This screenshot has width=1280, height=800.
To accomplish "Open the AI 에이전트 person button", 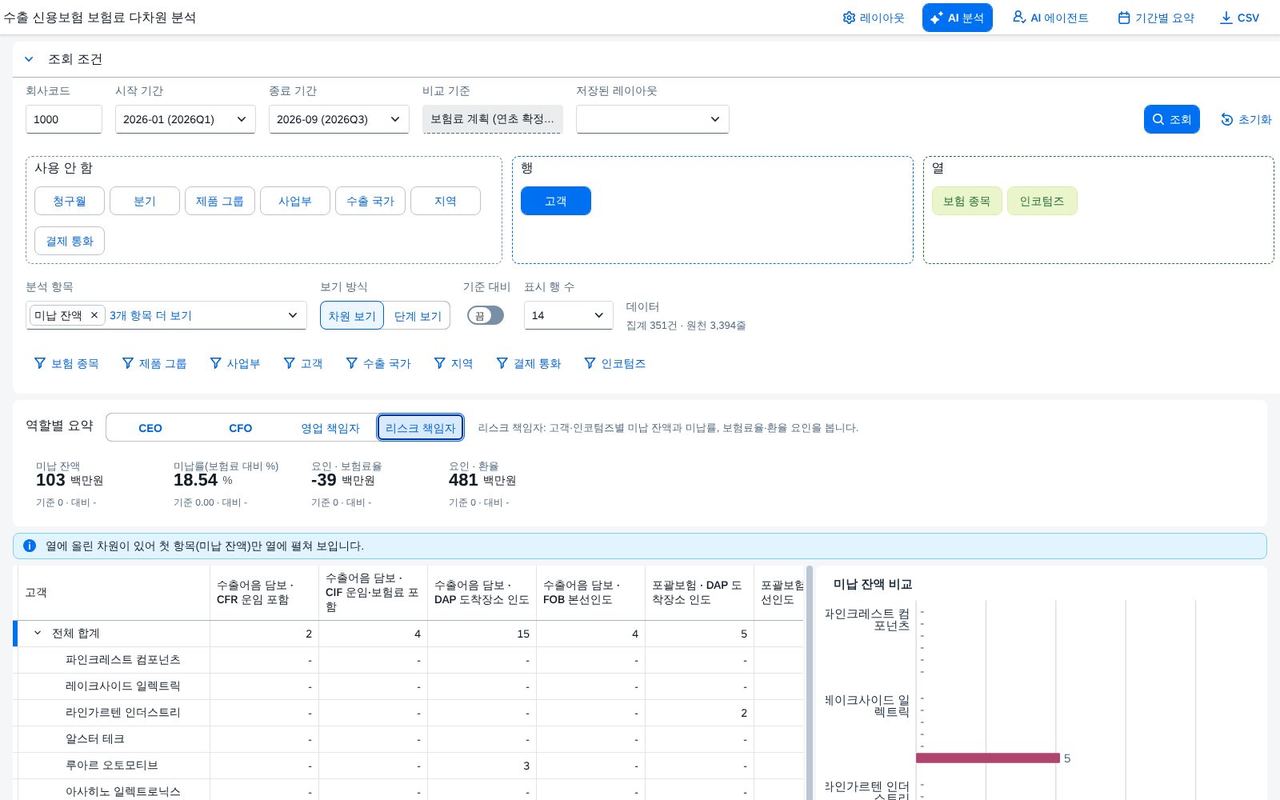I will pyautogui.click(x=1050, y=18).
